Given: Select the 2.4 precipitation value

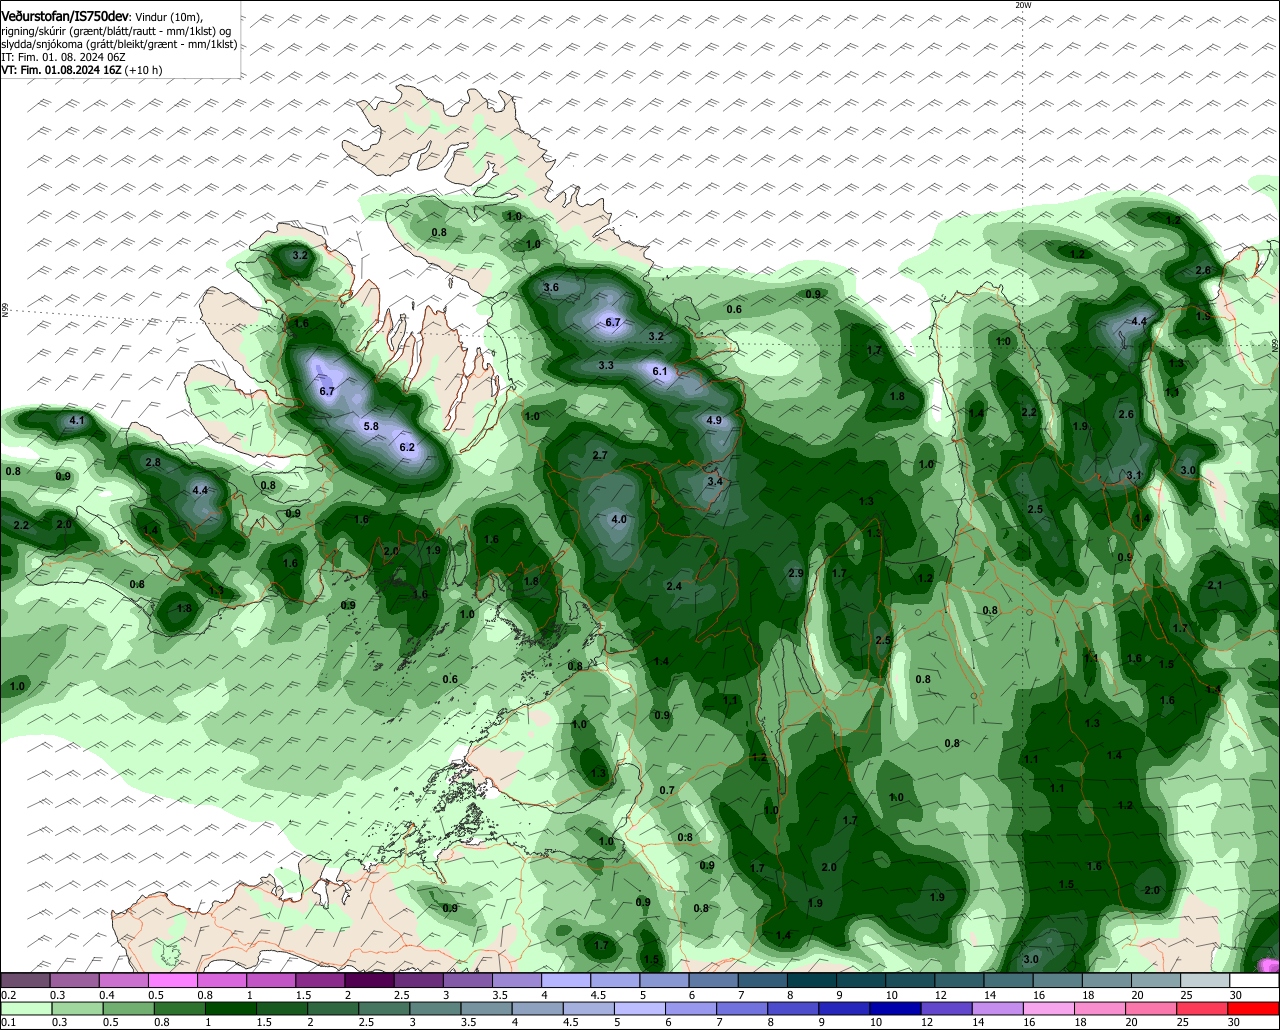Looking at the screenshot, I should click(x=674, y=586).
